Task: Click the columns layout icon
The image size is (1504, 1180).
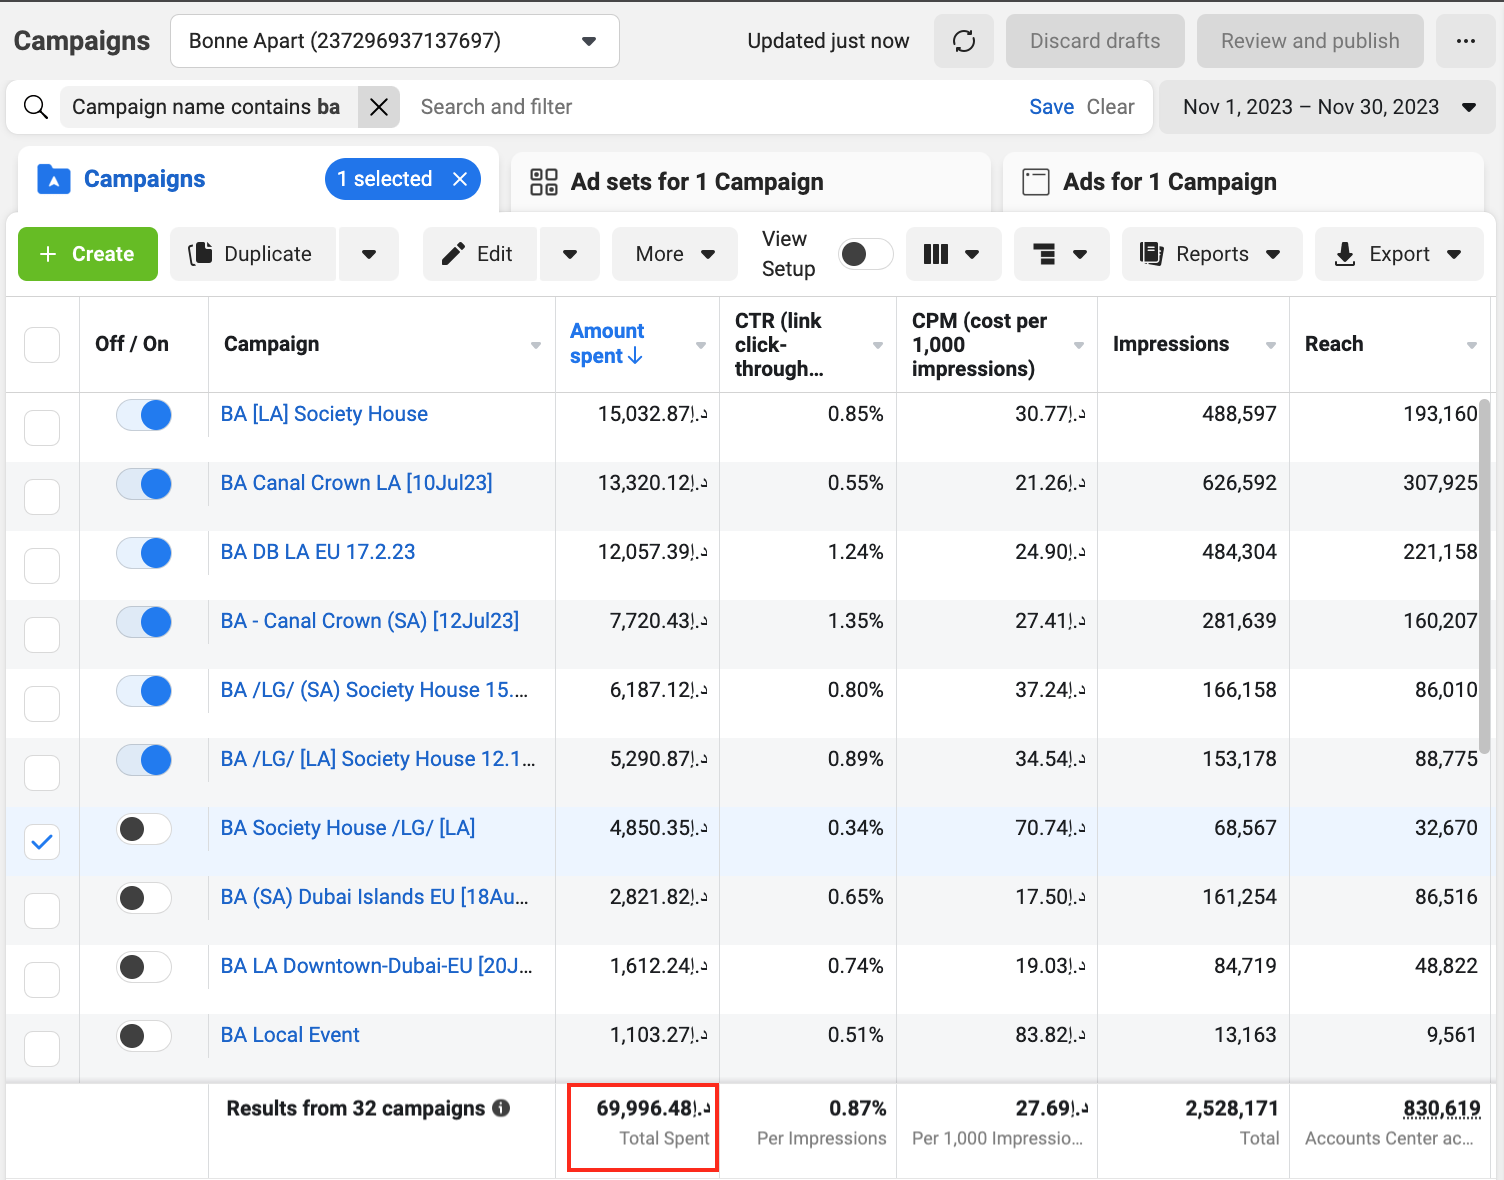Action: point(937,254)
